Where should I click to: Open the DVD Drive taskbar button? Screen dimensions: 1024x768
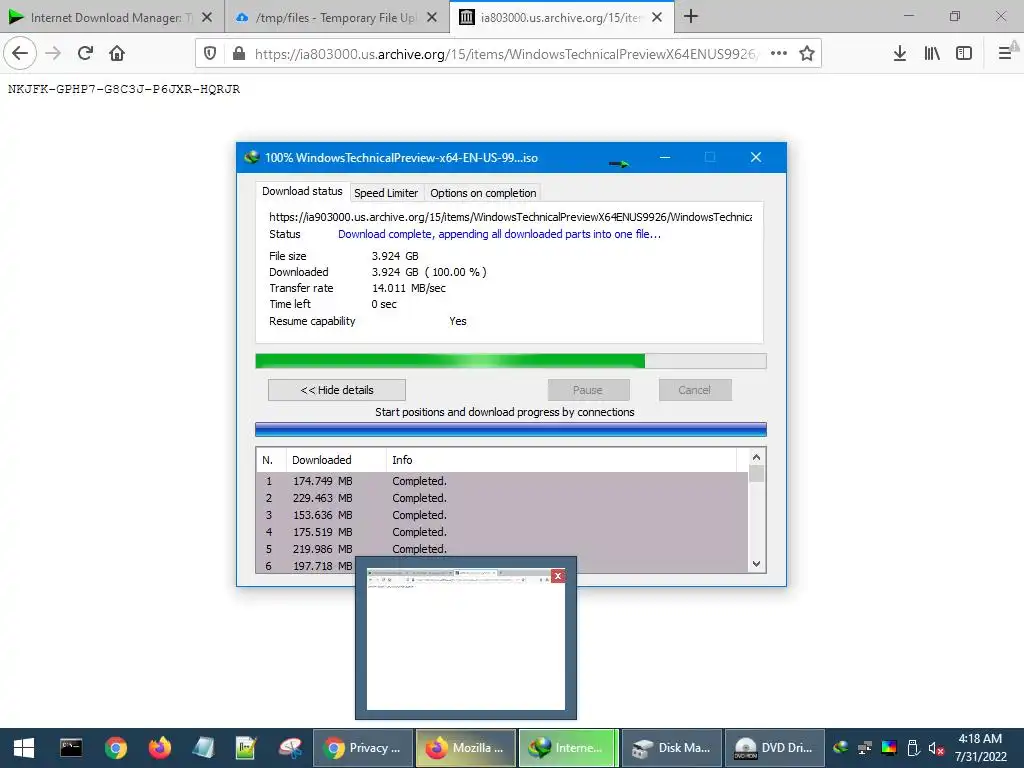[773, 748]
